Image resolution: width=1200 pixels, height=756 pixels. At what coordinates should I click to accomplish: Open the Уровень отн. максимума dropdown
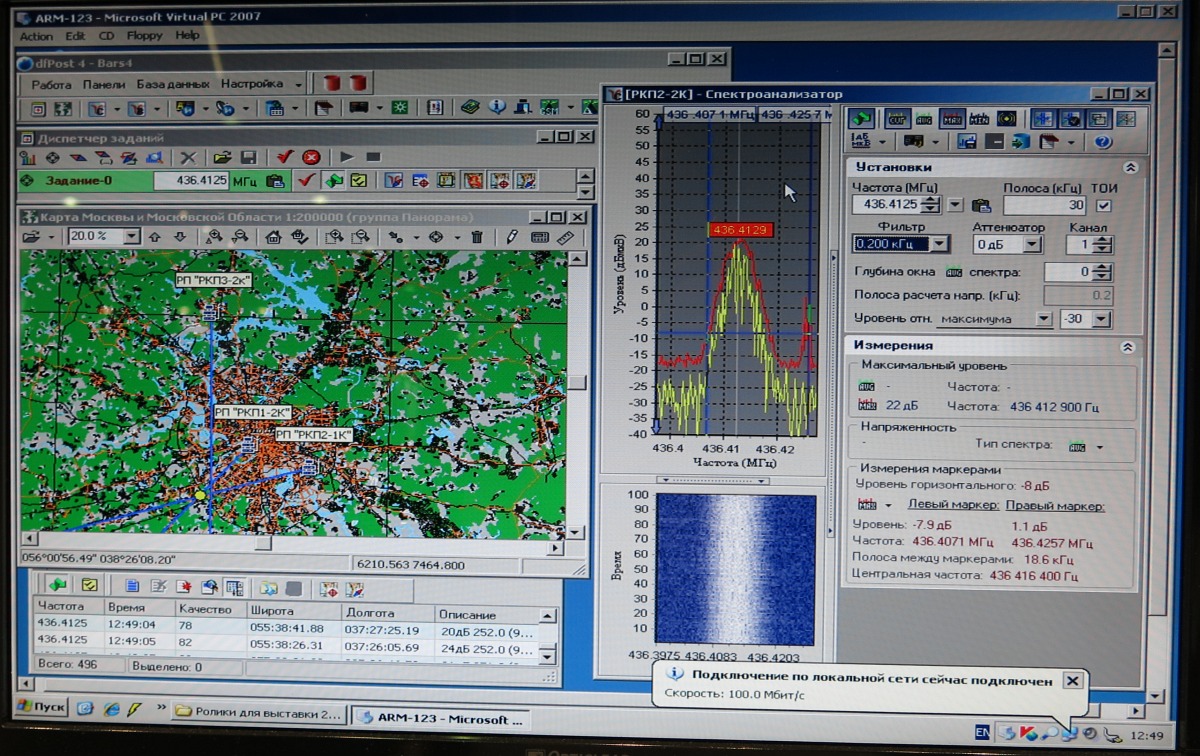(x=1043, y=319)
